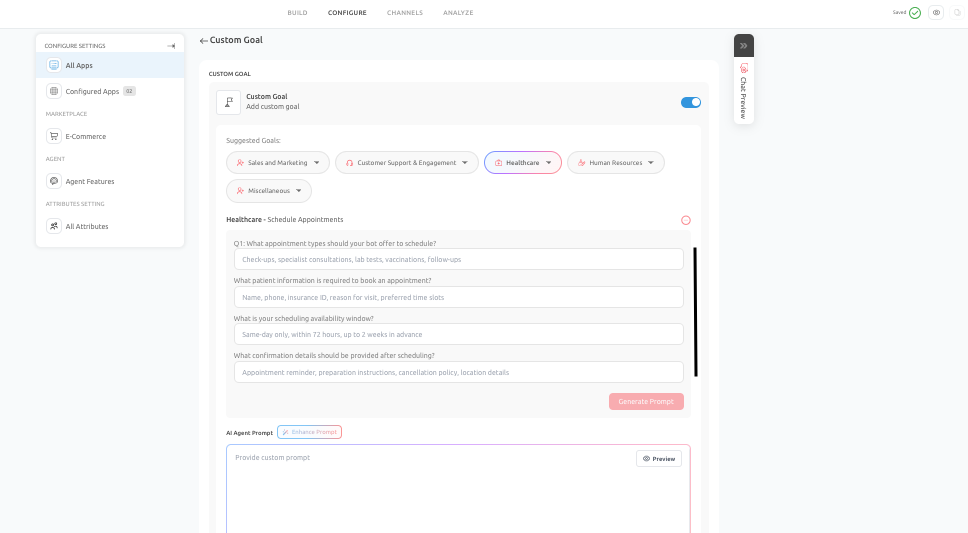Viewport: 968px width, 533px height.
Task: Select the Agent Features icon
Action: (x=54, y=181)
